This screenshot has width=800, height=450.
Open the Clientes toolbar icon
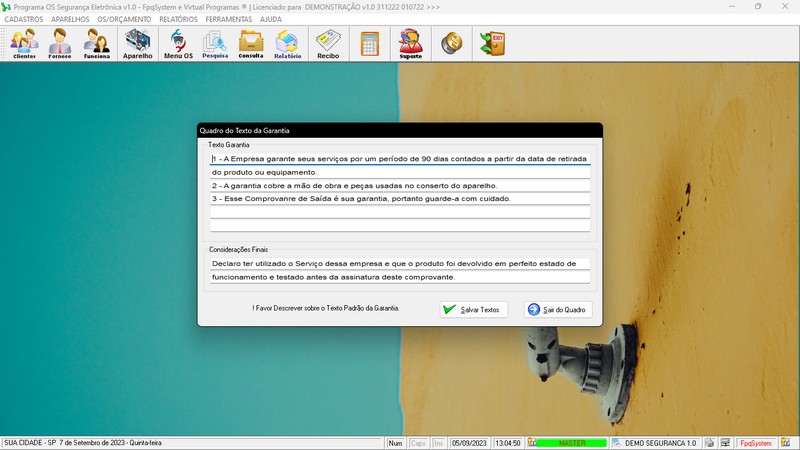(24, 44)
